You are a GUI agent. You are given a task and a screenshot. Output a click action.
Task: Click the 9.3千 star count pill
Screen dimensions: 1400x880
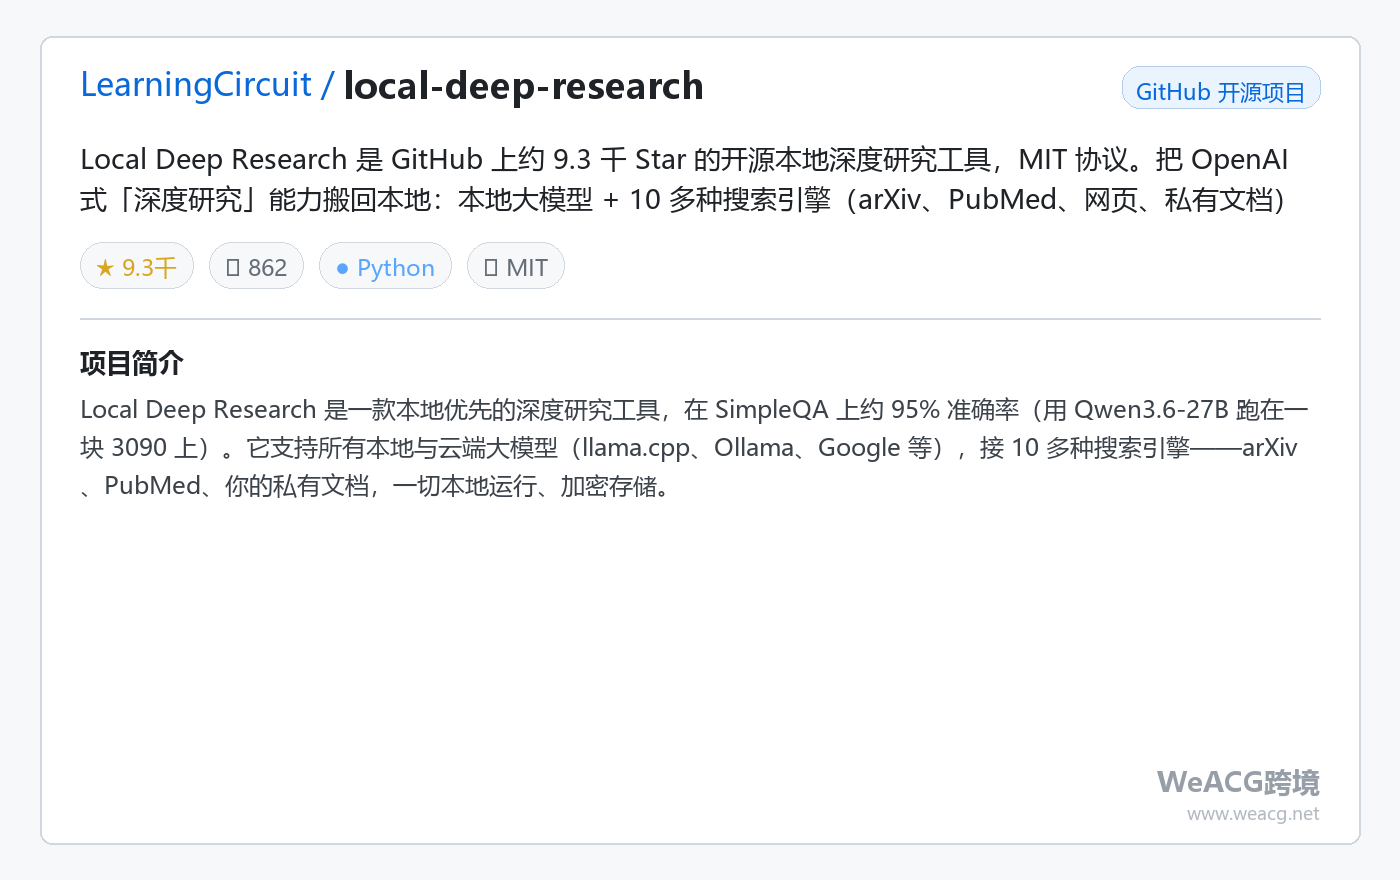tap(137, 266)
